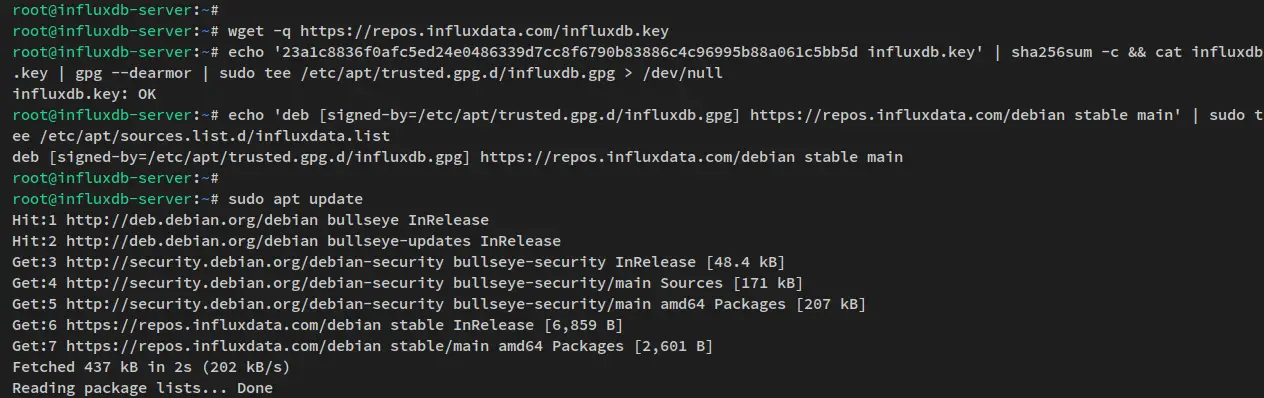The width and height of the screenshot is (1264, 398).
Task: Click the printed 'deb [signed-by=...' output line
Action: click(457, 156)
